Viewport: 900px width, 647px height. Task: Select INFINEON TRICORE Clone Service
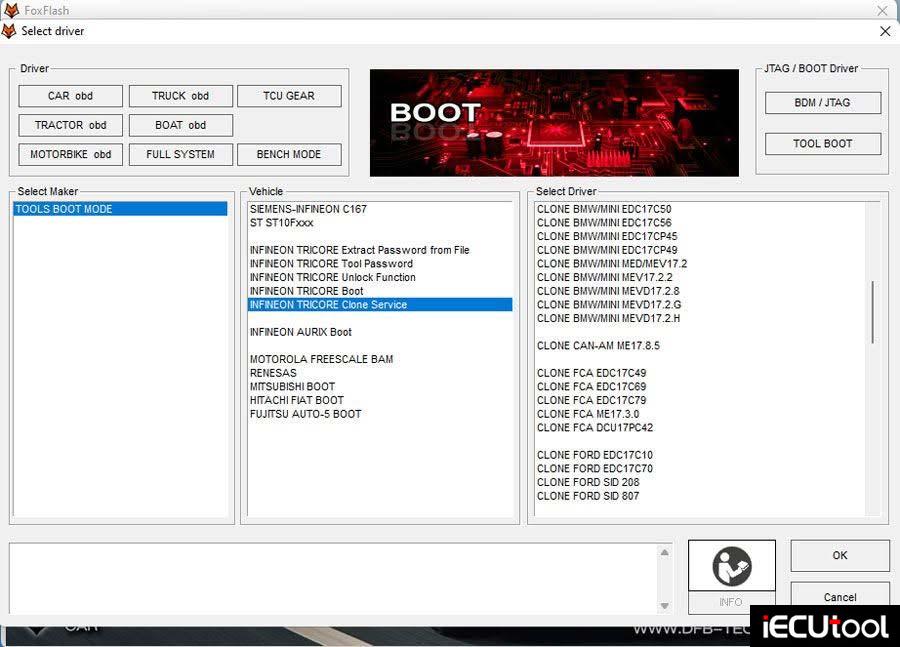click(x=379, y=305)
